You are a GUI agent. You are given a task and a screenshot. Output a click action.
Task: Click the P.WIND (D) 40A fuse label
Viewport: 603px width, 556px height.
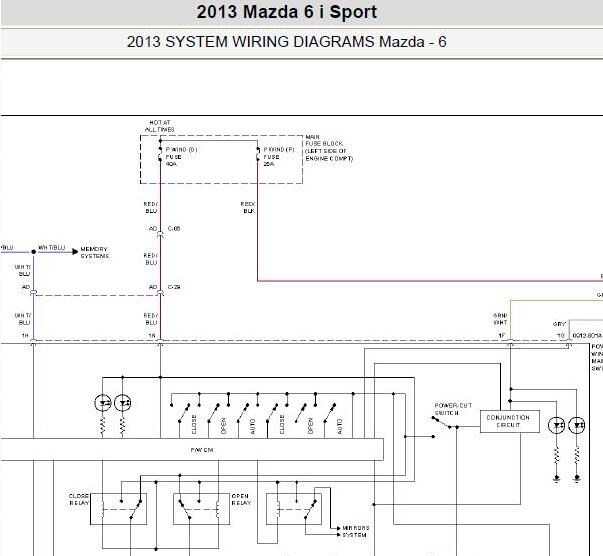pyautogui.click(x=182, y=156)
